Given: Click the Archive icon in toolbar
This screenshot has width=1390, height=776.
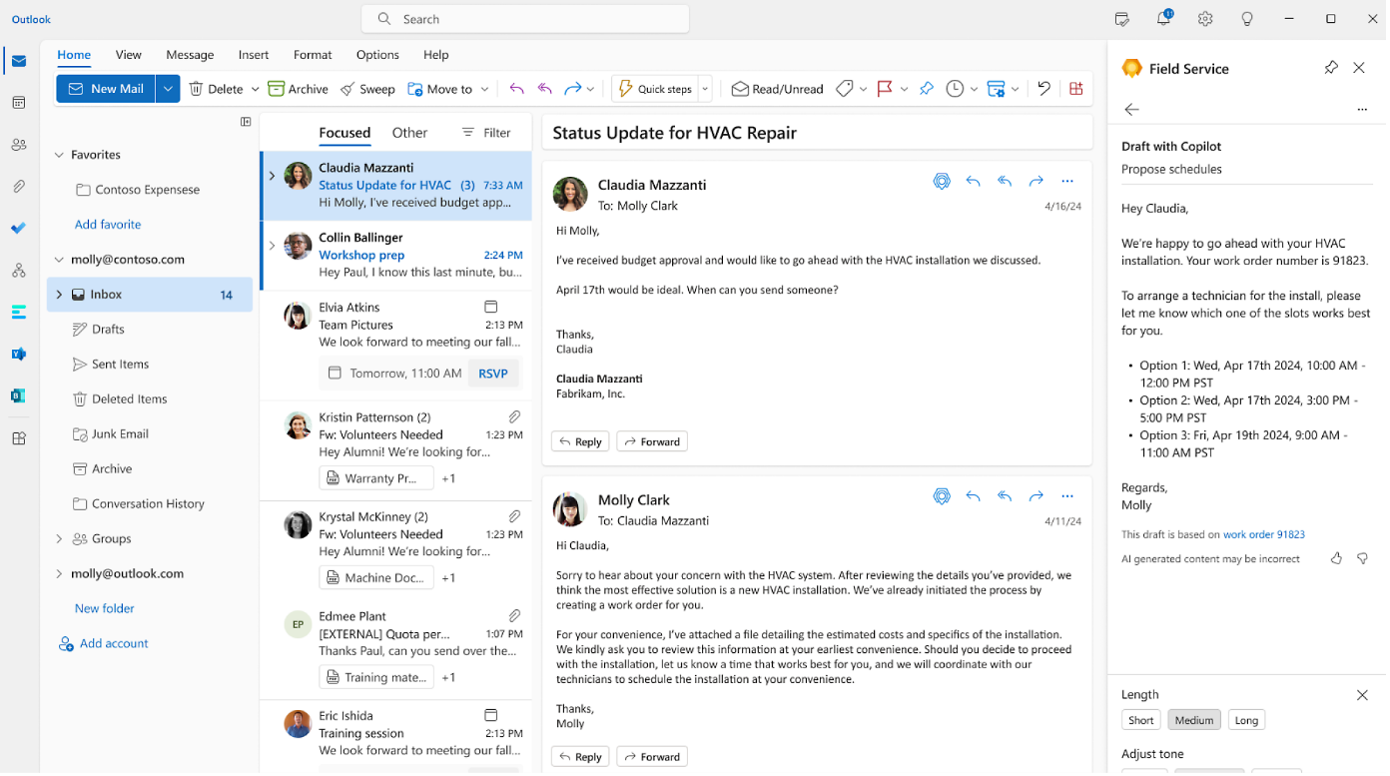Looking at the screenshot, I should (276, 89).
